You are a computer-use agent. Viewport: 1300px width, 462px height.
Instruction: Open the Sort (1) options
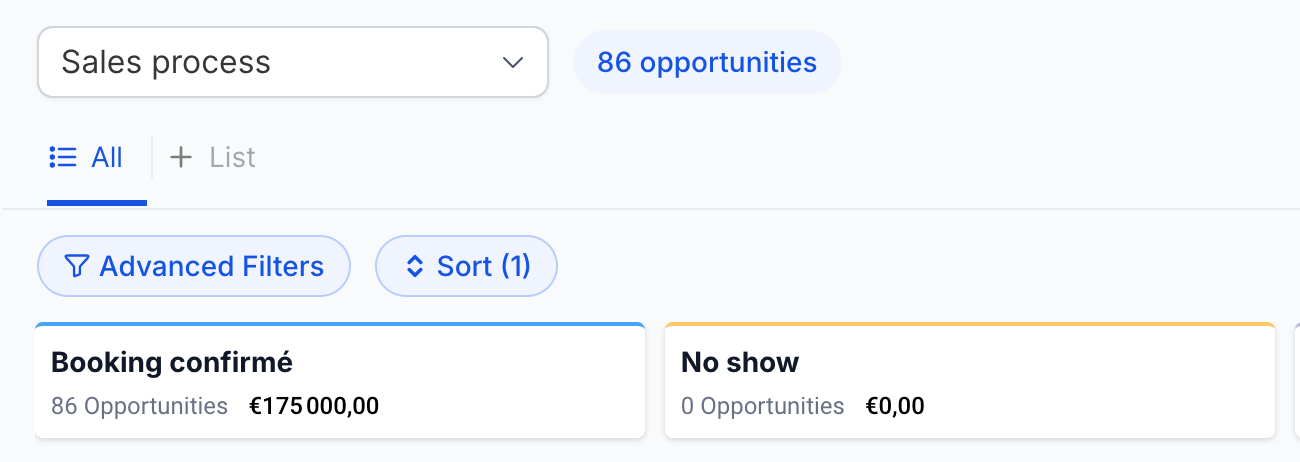(466, 266)
